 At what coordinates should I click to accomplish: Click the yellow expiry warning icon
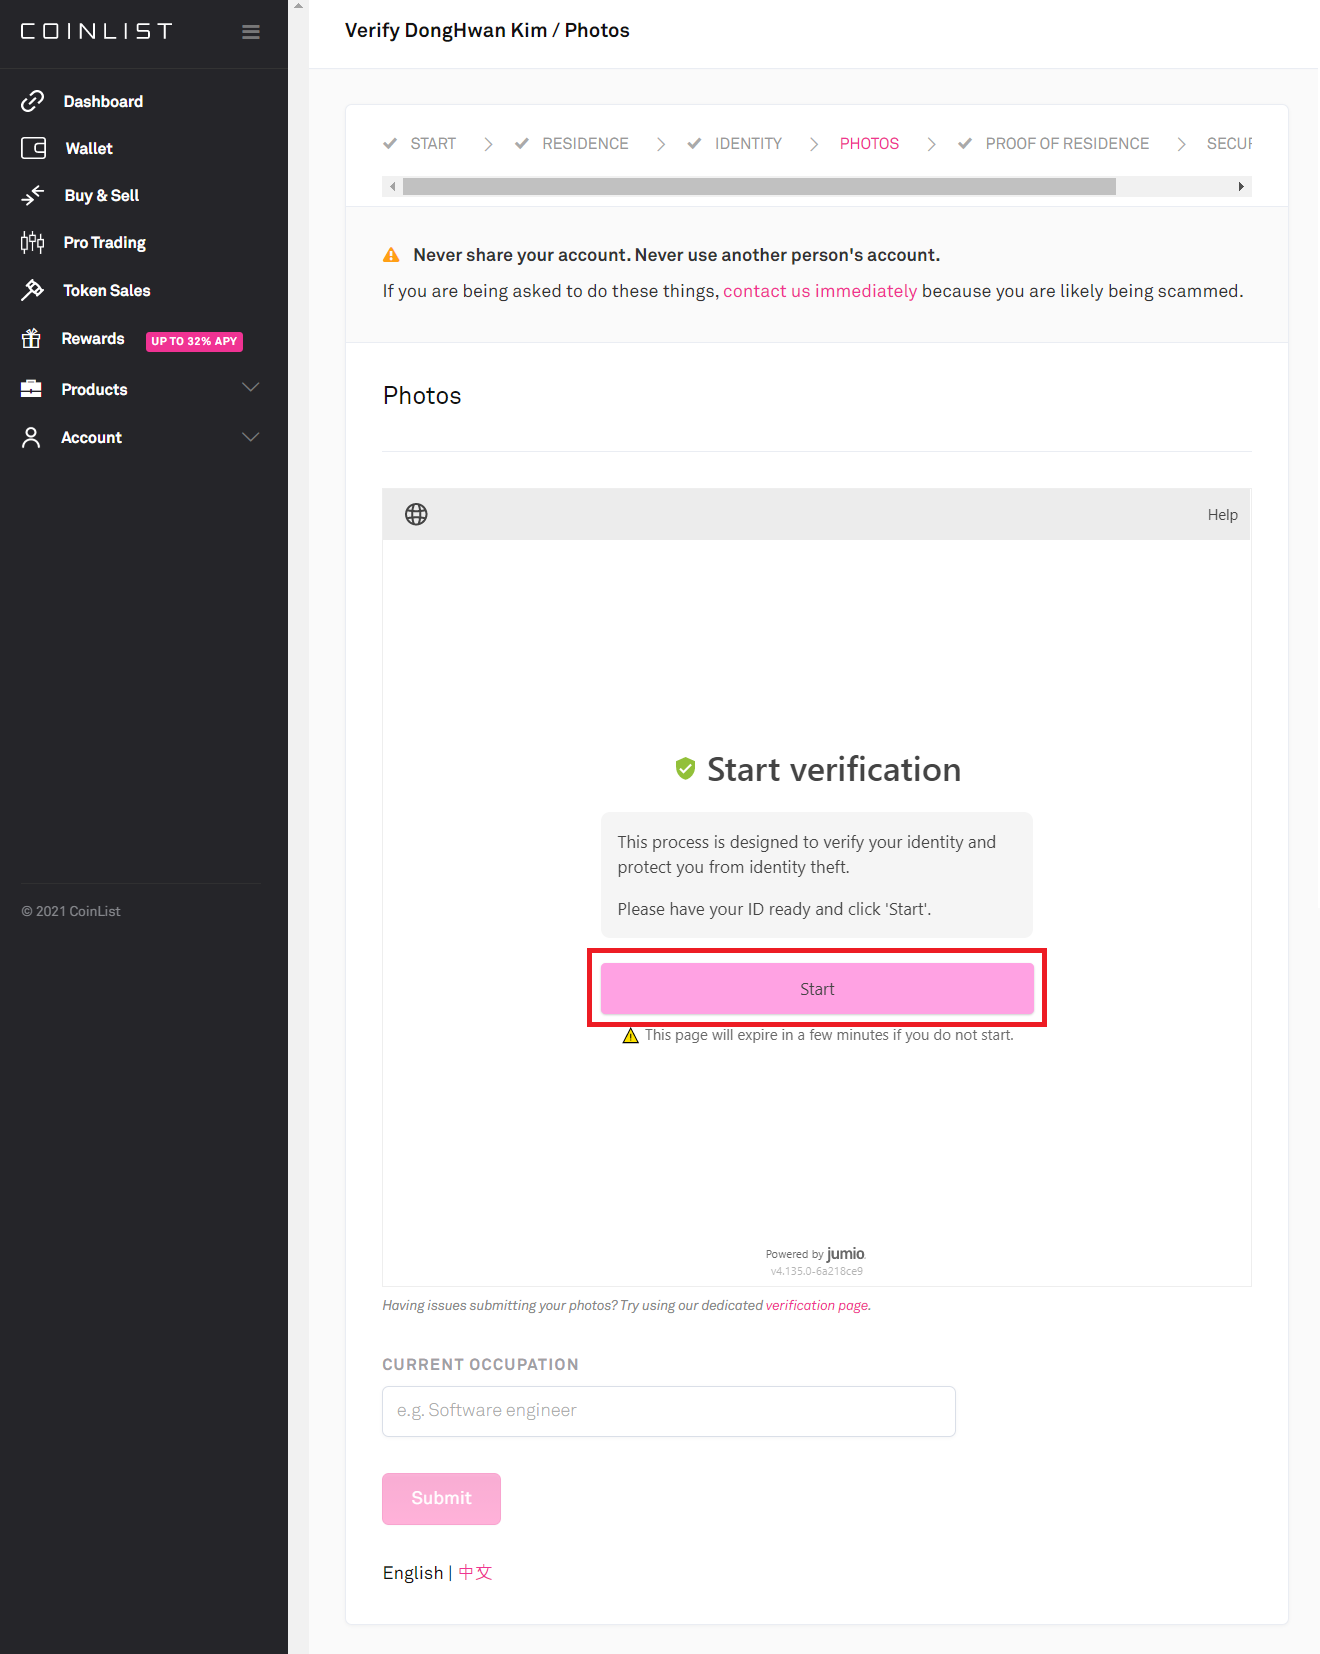630,1035
